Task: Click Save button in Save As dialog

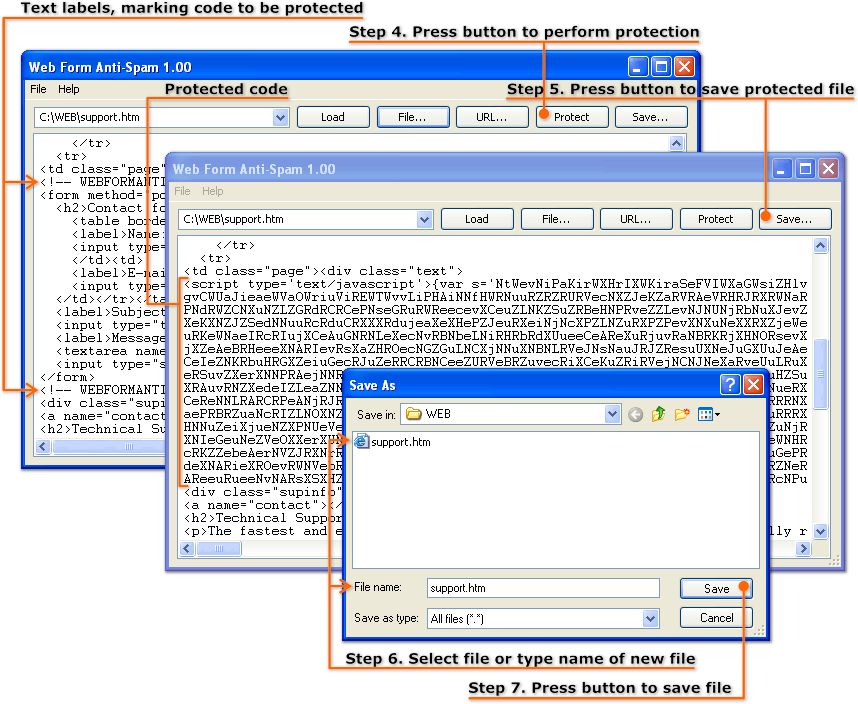Action: [x=716, y=589]
